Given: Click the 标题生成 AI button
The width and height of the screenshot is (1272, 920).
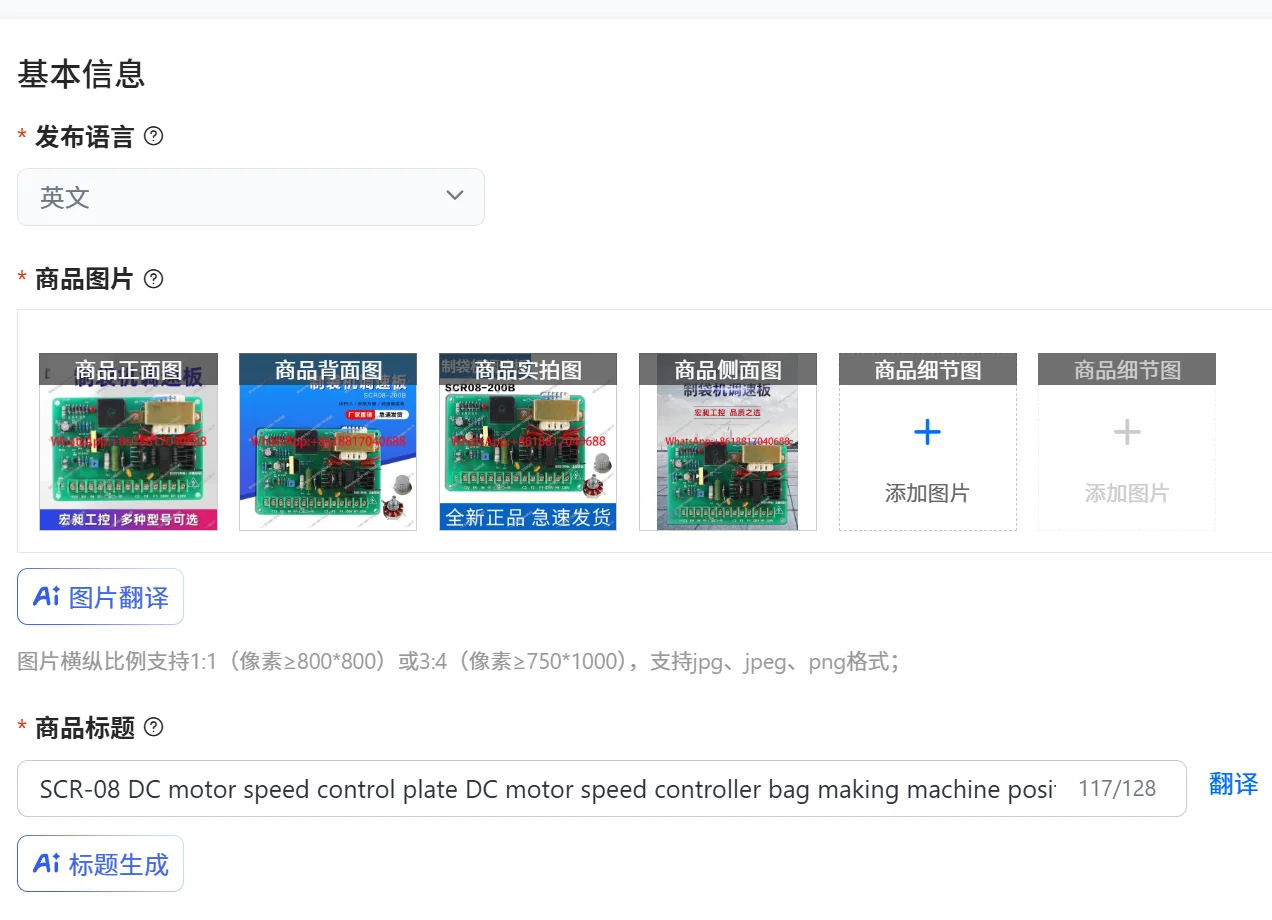Looking at the screenshot, I should coord(100,864).
